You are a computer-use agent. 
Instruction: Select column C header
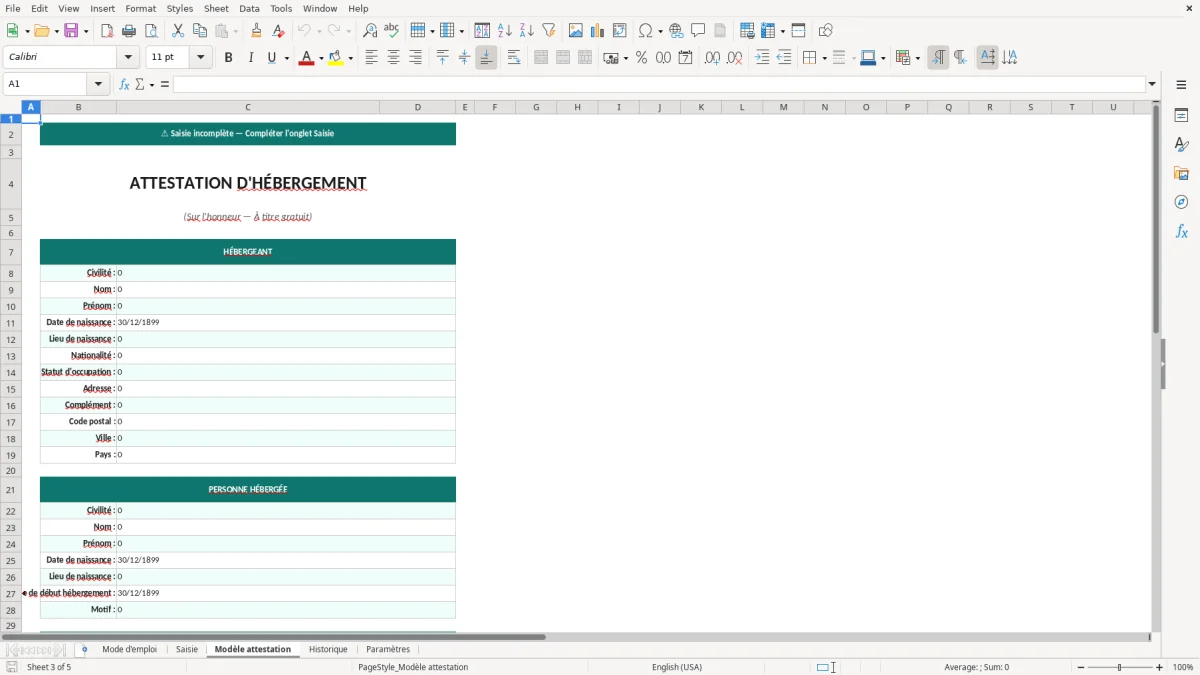pyautogui.click(x=248, y=107)
